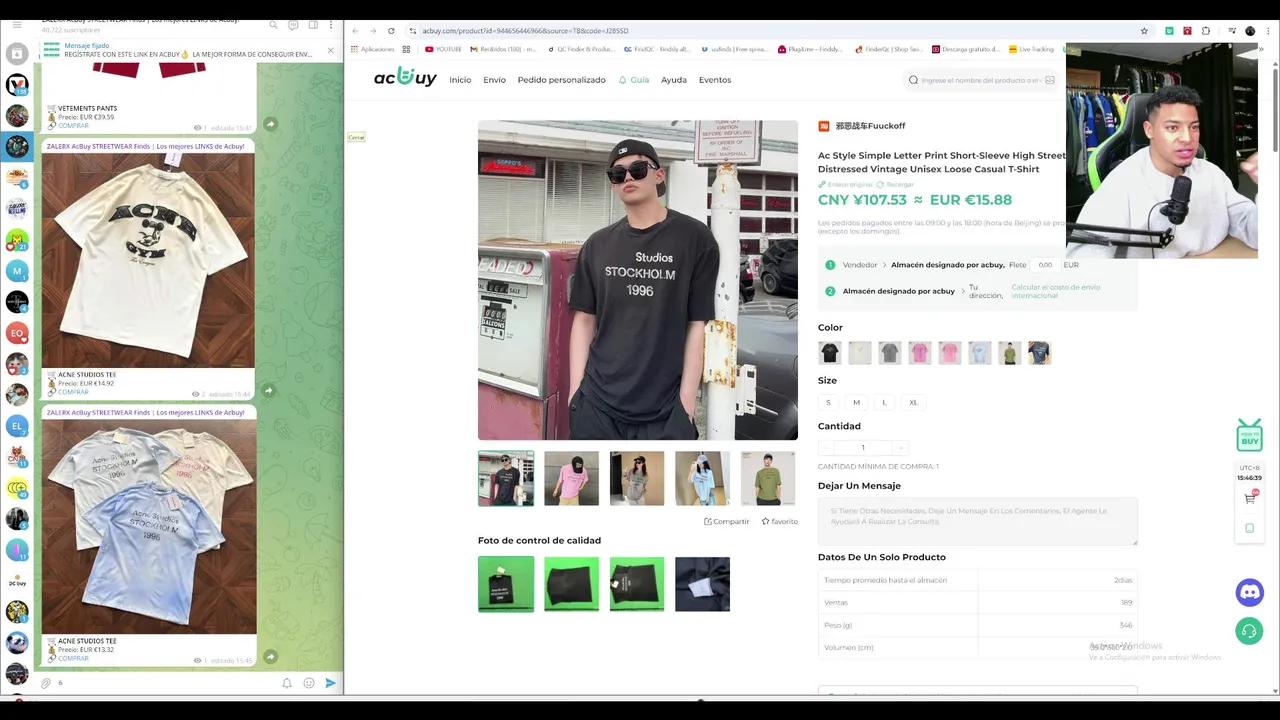The image size is (1280, 720).
Task: Open Pedido personalizado menu item
Action: click(x=561, y=80)
